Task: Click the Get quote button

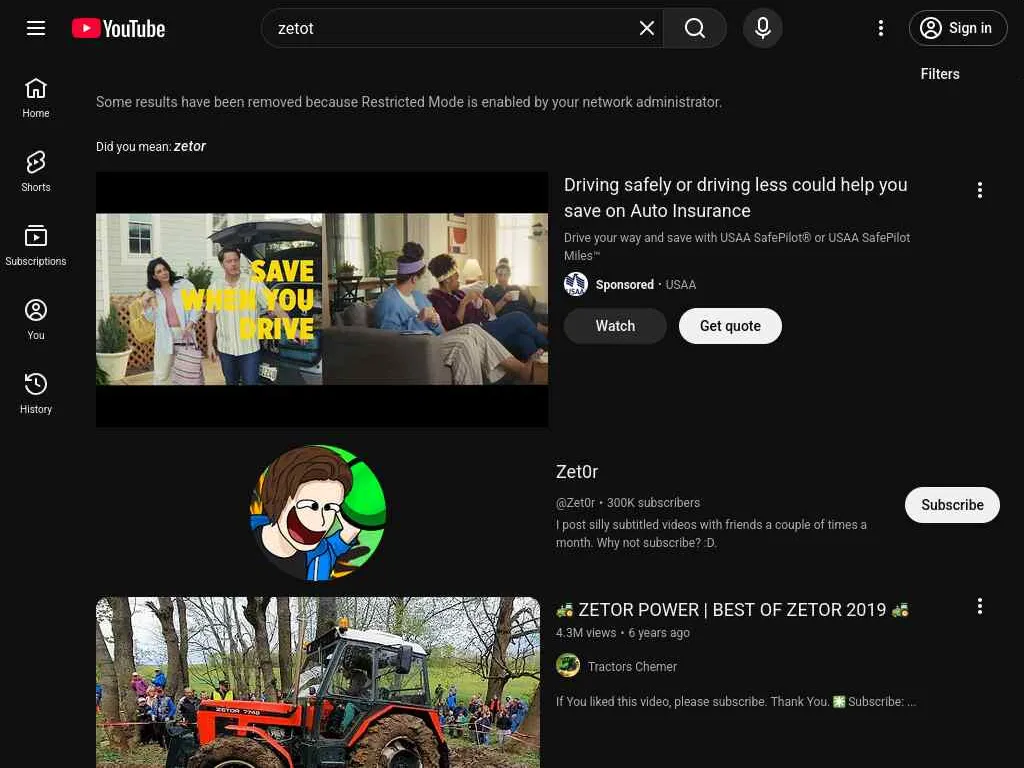Action: click(730, 326)
